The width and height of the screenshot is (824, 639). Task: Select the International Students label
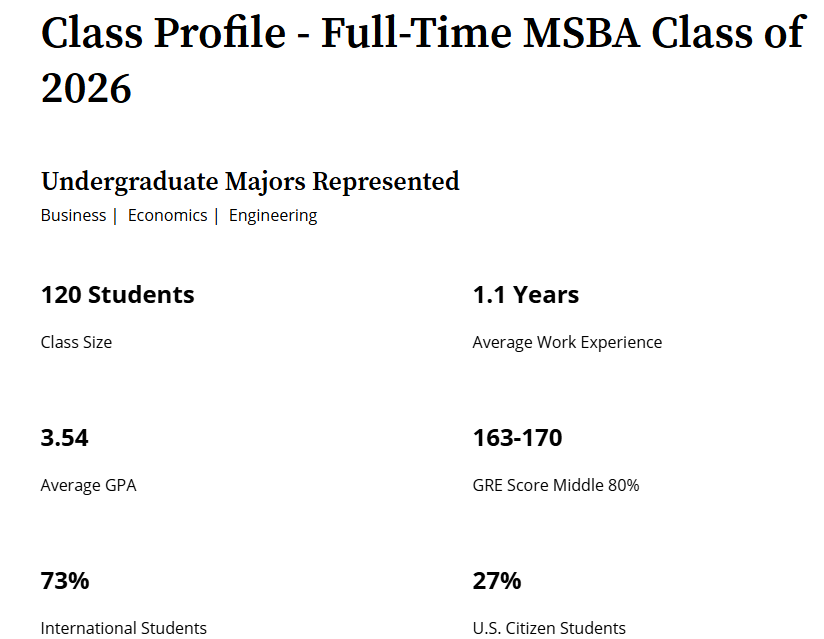pyautogui.click(x=123, y=628)
